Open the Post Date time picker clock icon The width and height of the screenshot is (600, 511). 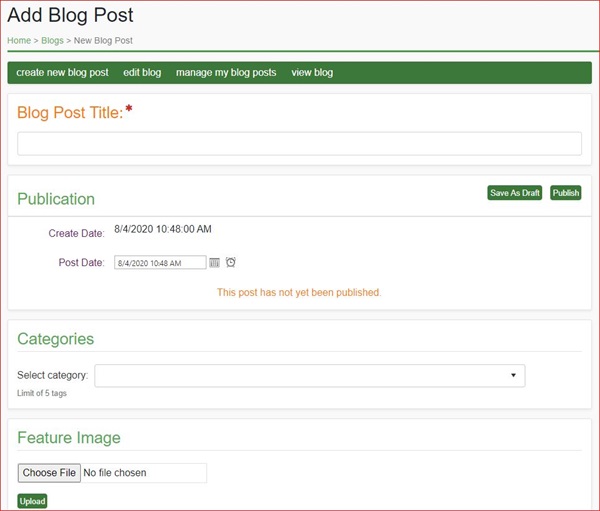tap(230, 263)
